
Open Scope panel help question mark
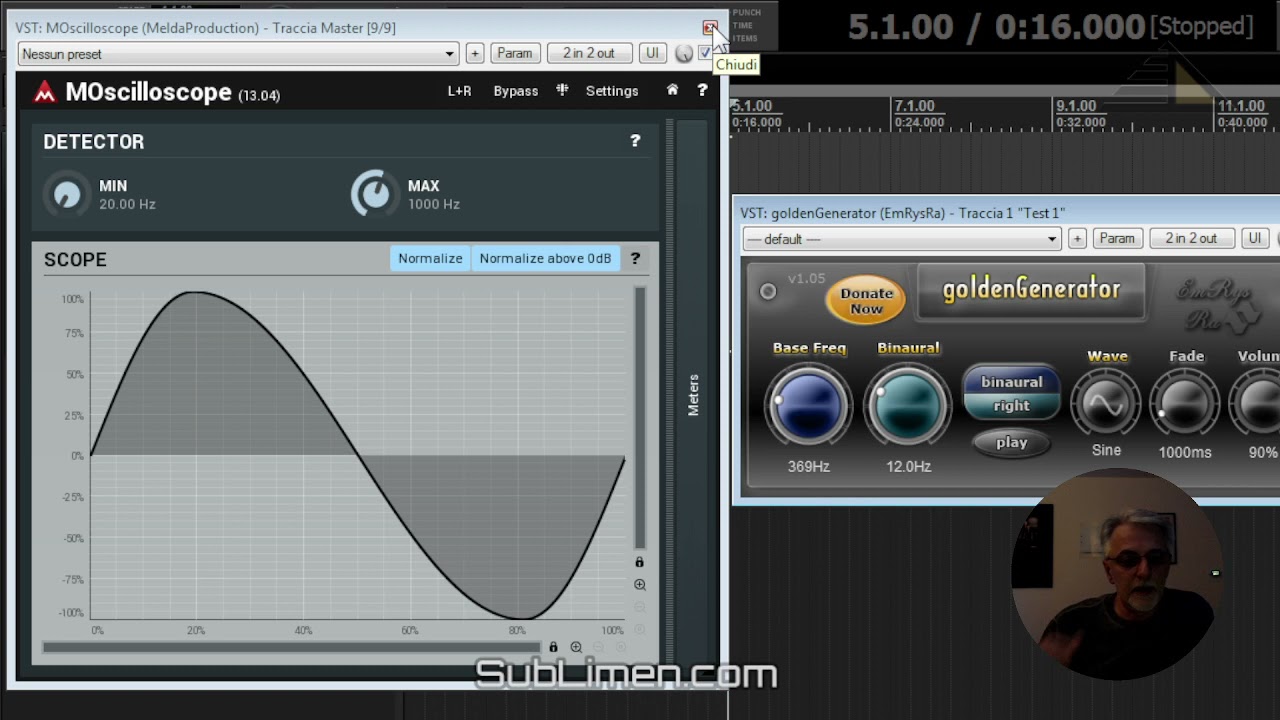point(635,258)
